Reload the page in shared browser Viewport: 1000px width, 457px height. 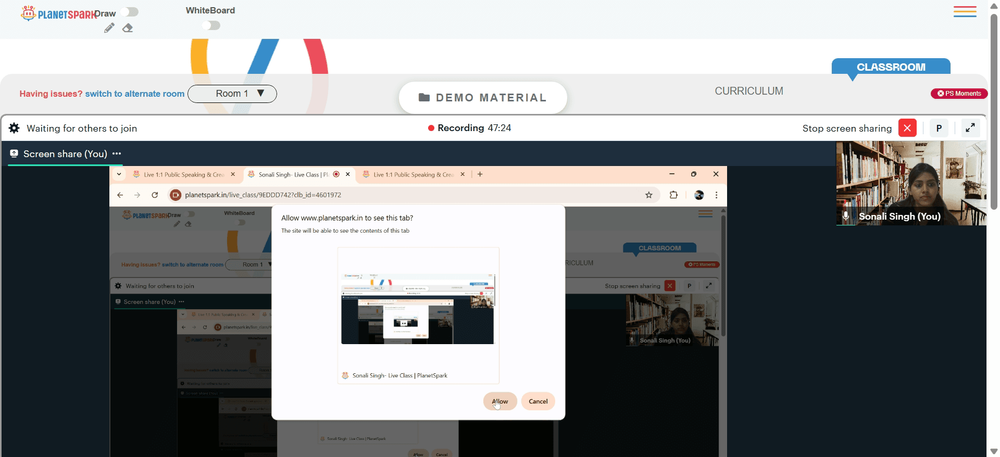(155, 195)
